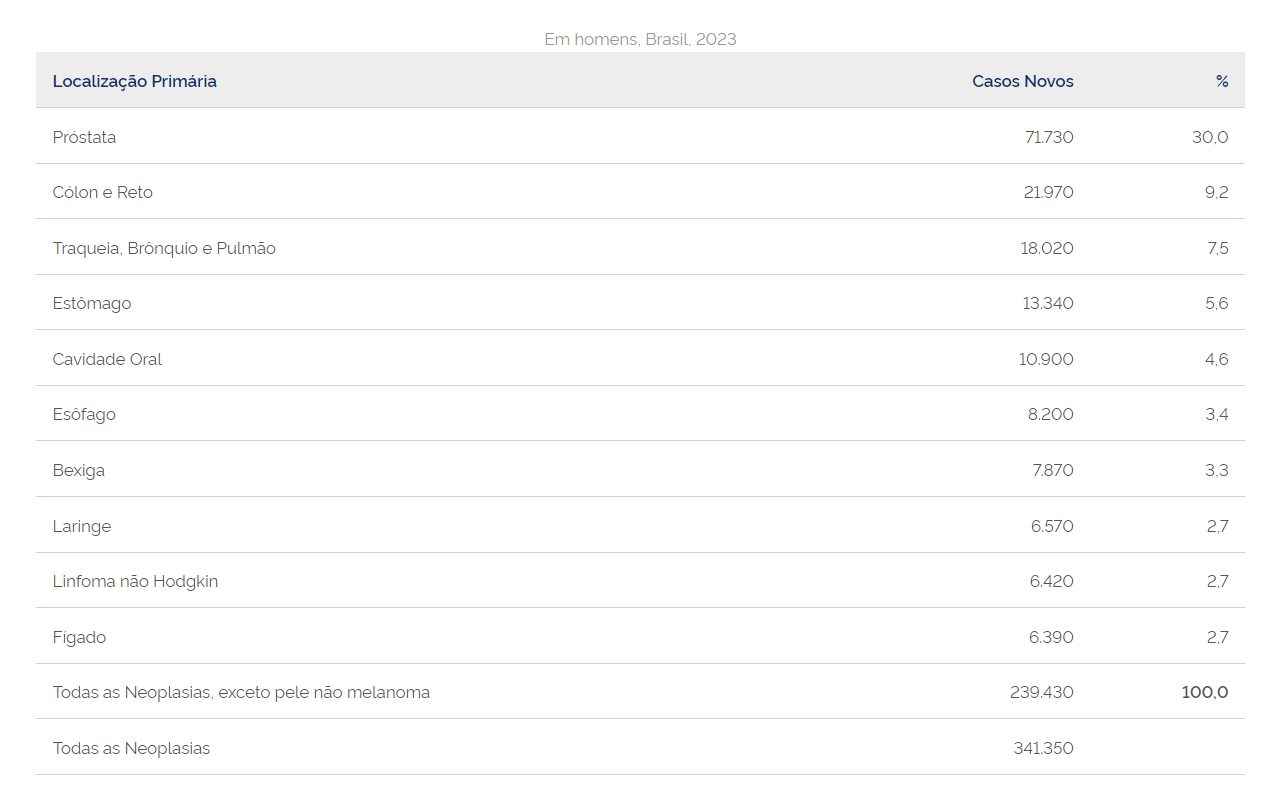Viewport: 1272px width, 811px height.
Task: Select the Próstata row label
Action: [84, 137]
